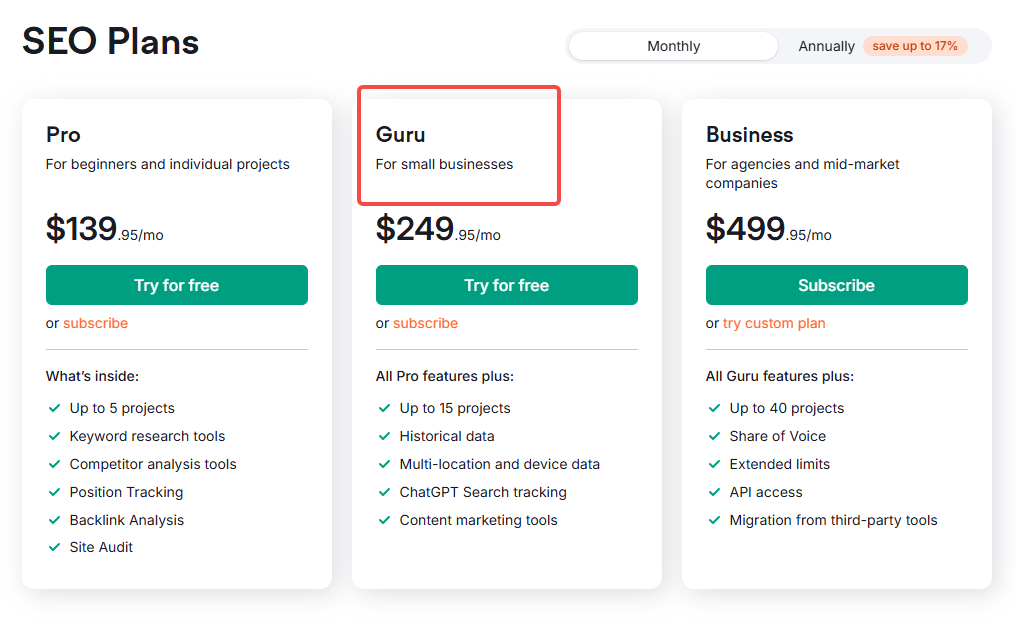1017x626 pixels.
Task: Click the checkmark beside Site Audit
Action: [x=53, y=547]
